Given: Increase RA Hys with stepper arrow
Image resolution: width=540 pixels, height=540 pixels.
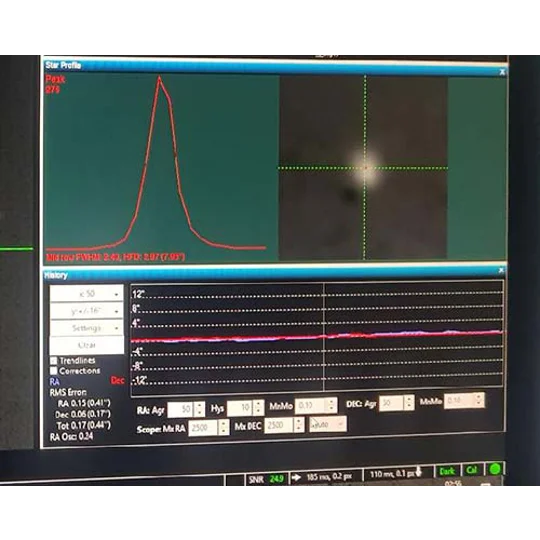Looking at the screenshot, I should [258, 404].
